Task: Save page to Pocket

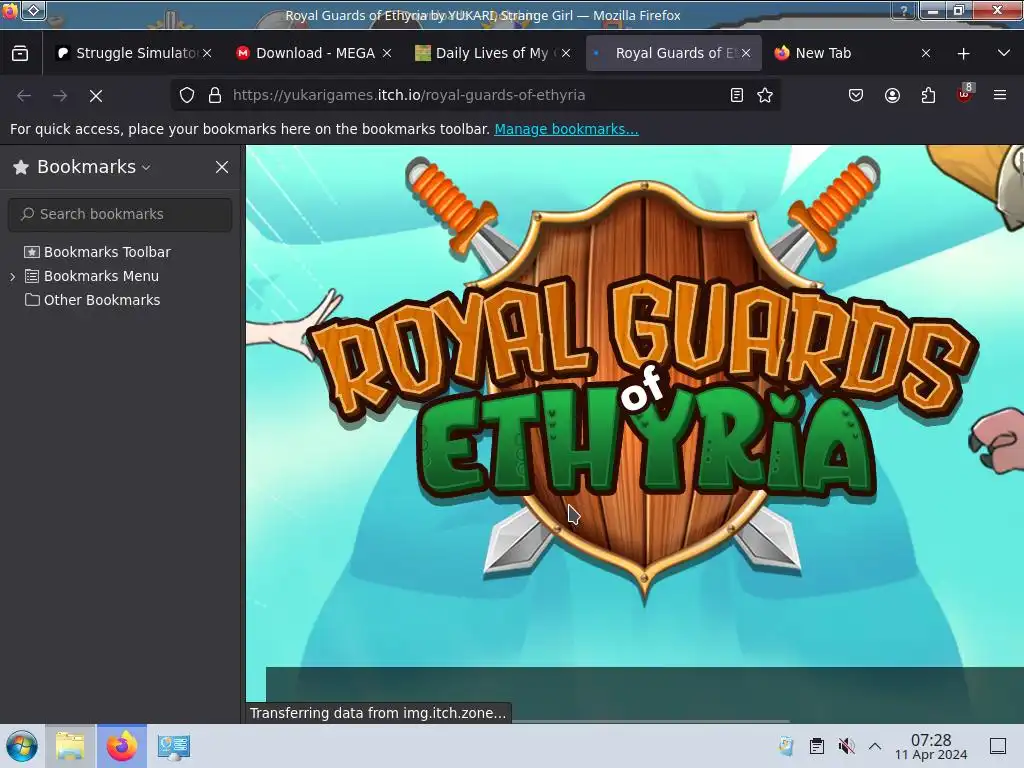Action: click(x=856, y=95)
